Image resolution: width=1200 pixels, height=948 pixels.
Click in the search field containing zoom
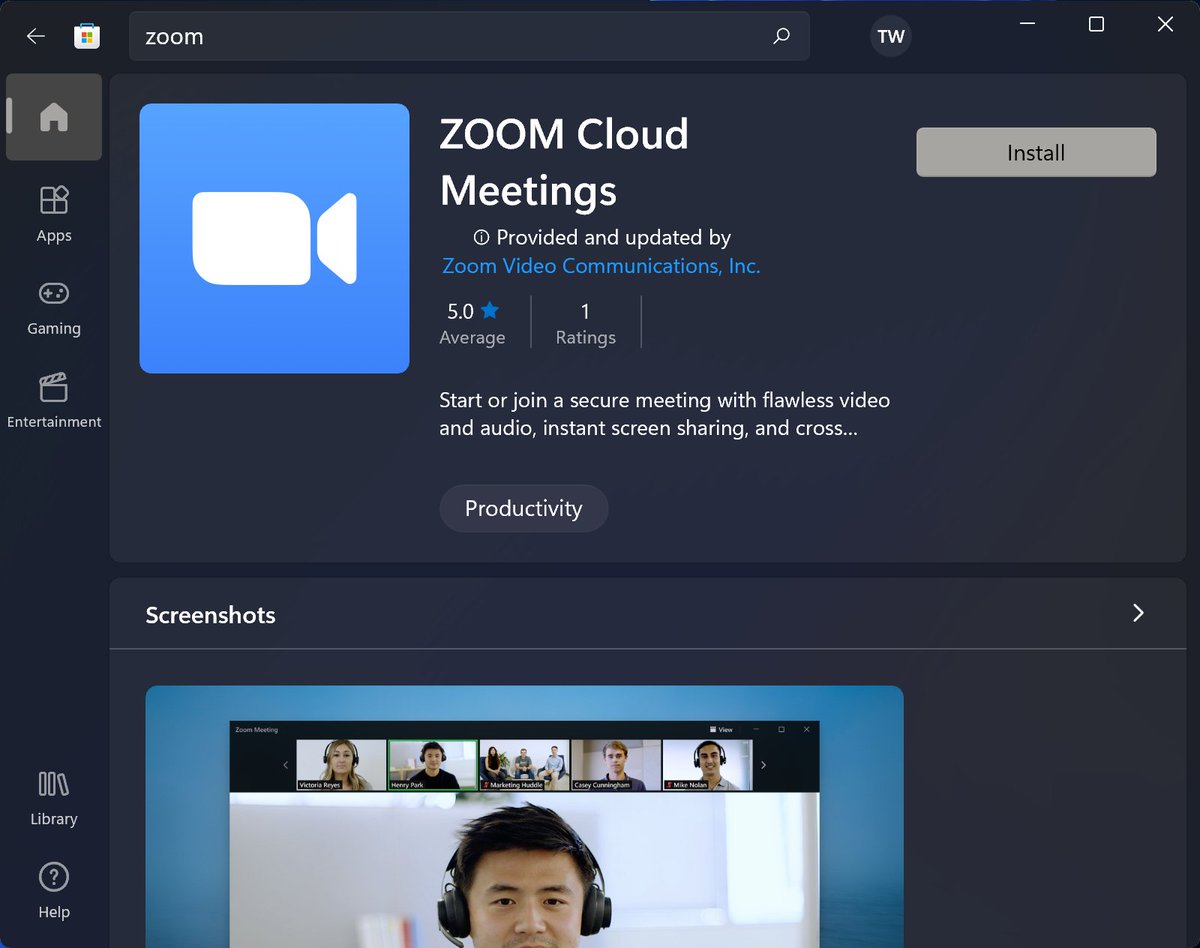469,36
